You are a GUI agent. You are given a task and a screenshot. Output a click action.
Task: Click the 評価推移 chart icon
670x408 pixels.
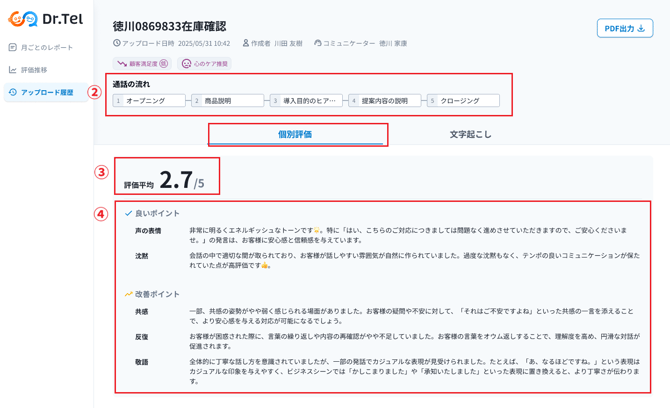coord(12,70)
